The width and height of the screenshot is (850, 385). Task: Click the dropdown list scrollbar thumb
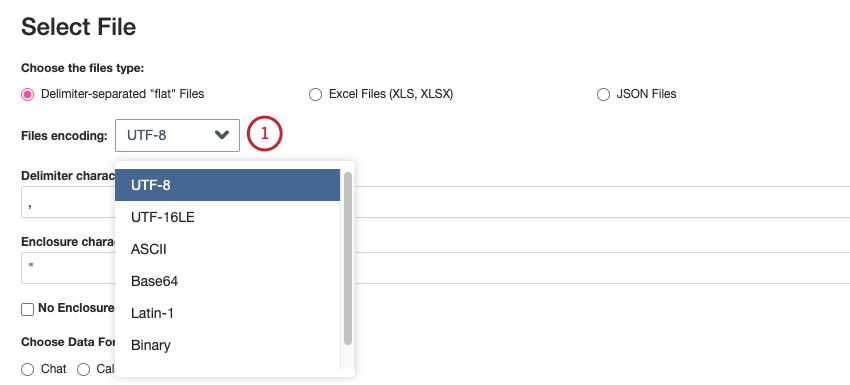click(348, 258)
